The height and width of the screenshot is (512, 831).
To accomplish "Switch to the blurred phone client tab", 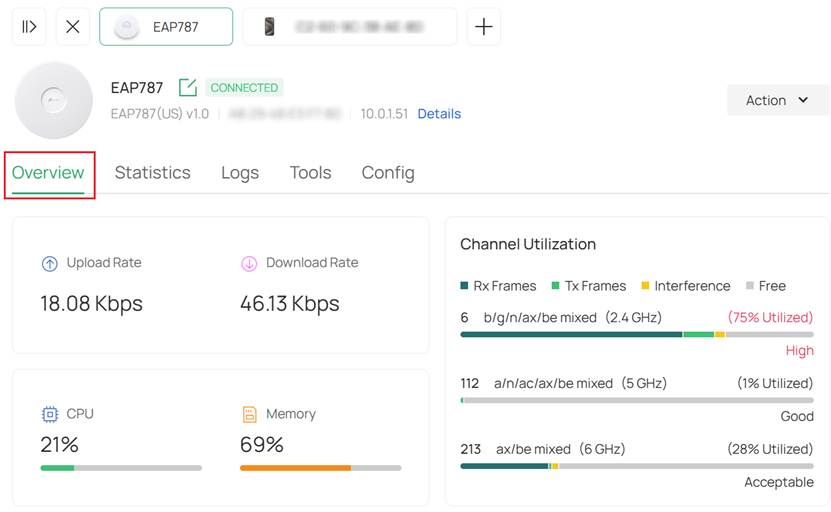I will point(350,27).
